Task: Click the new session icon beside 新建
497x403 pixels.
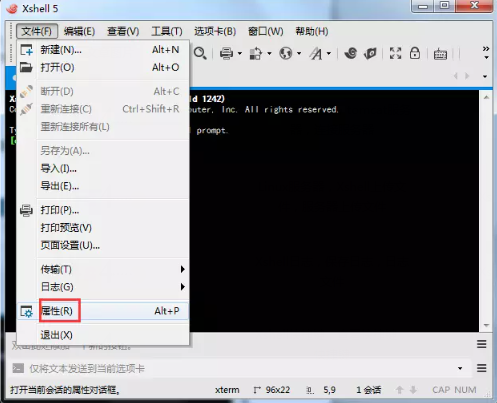Action: (x=26, y=50)
